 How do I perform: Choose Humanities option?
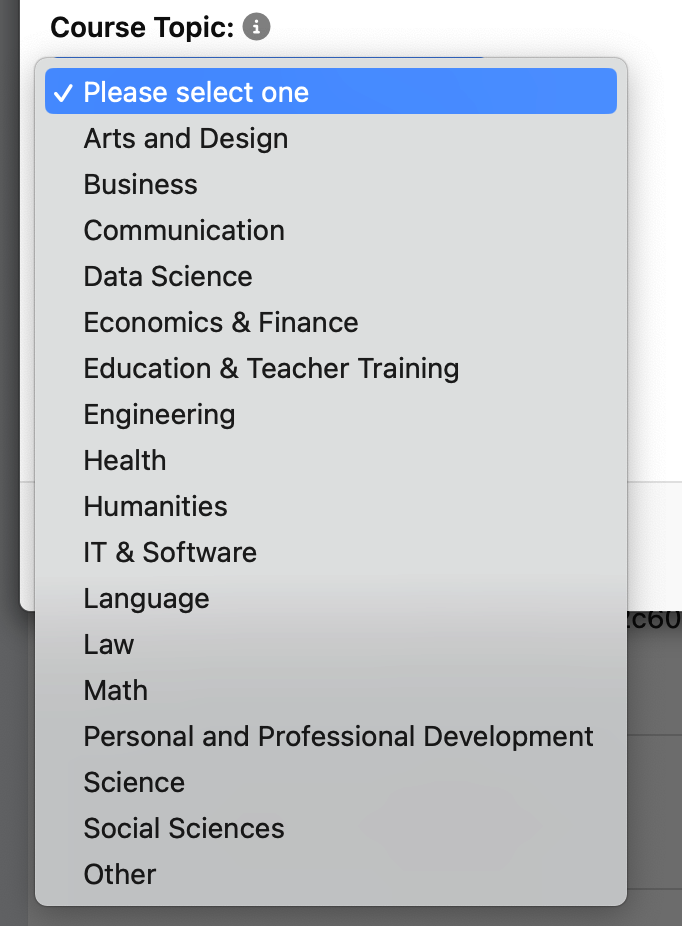tap(331, 507)
